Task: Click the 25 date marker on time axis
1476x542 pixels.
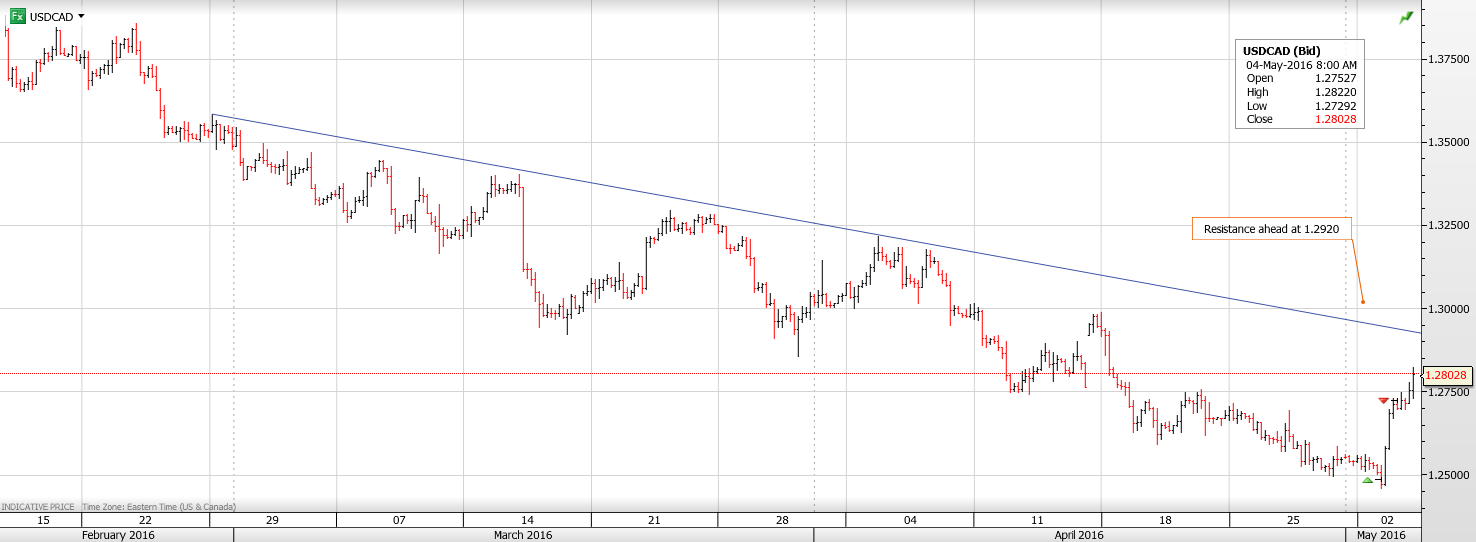Action: (1293, 520)
